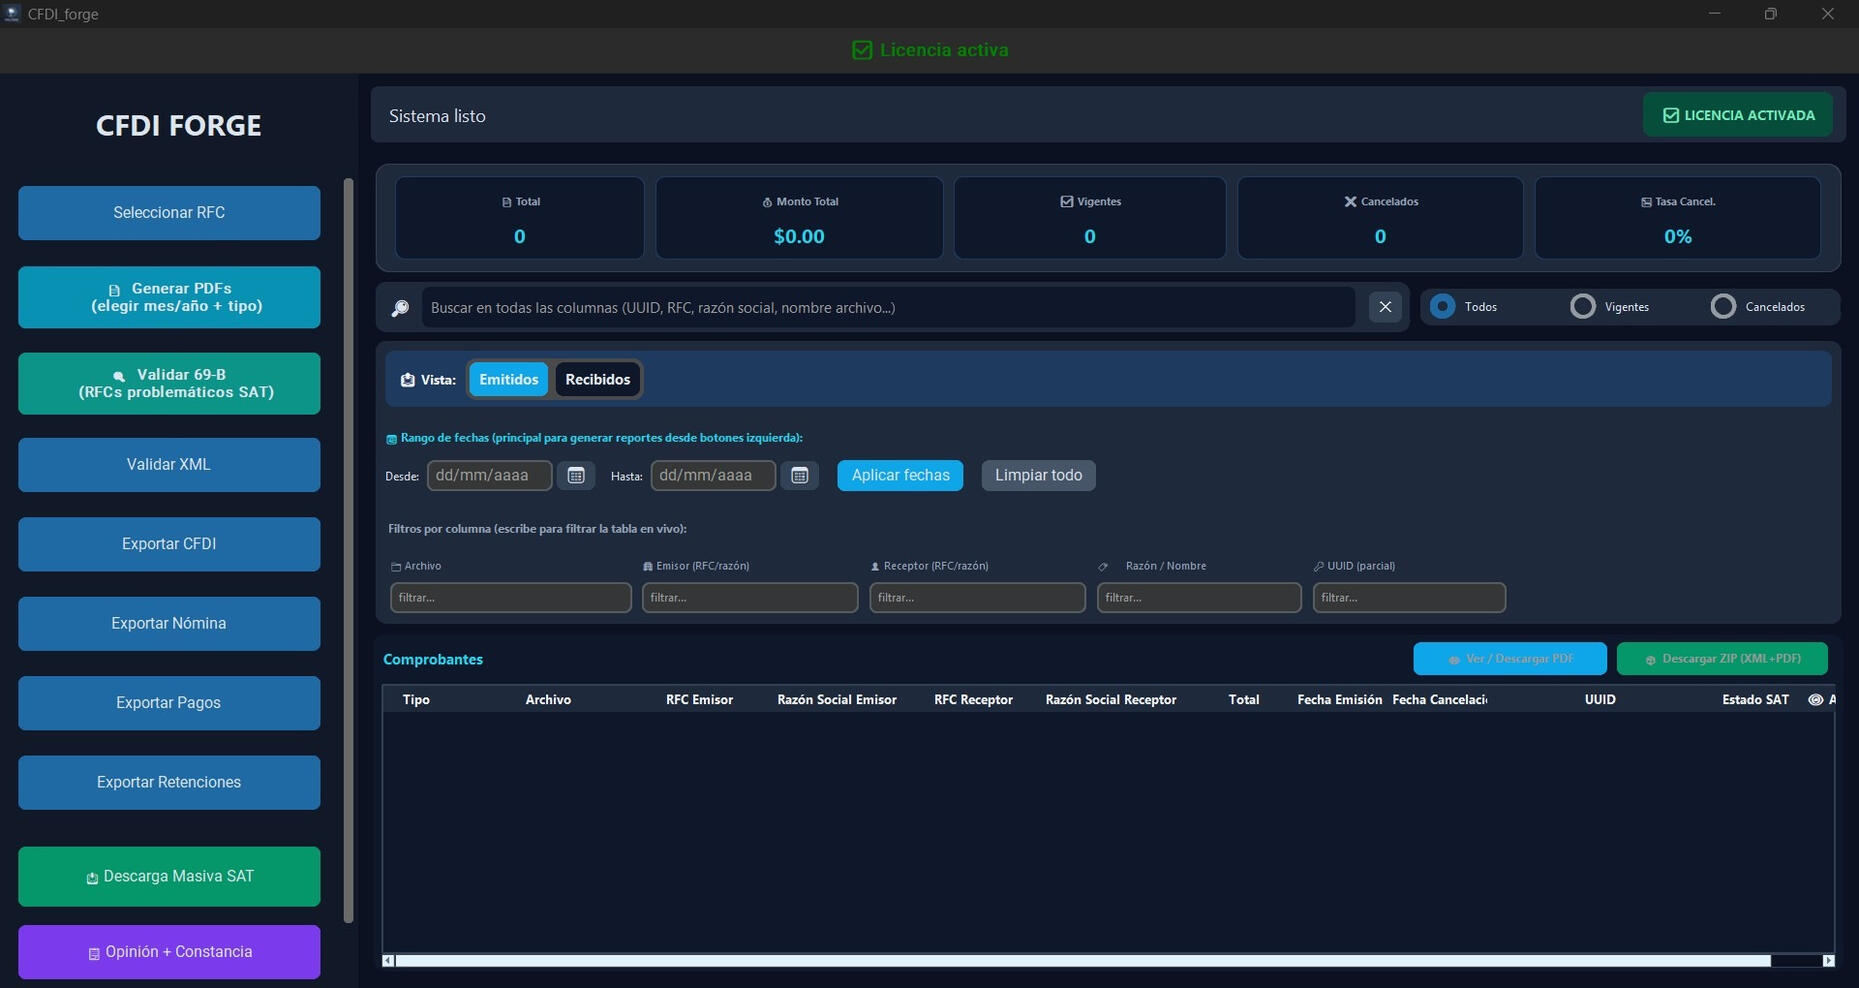Click Ver / Descargar PDF
1859x988 pixels.
point(1510,659)
